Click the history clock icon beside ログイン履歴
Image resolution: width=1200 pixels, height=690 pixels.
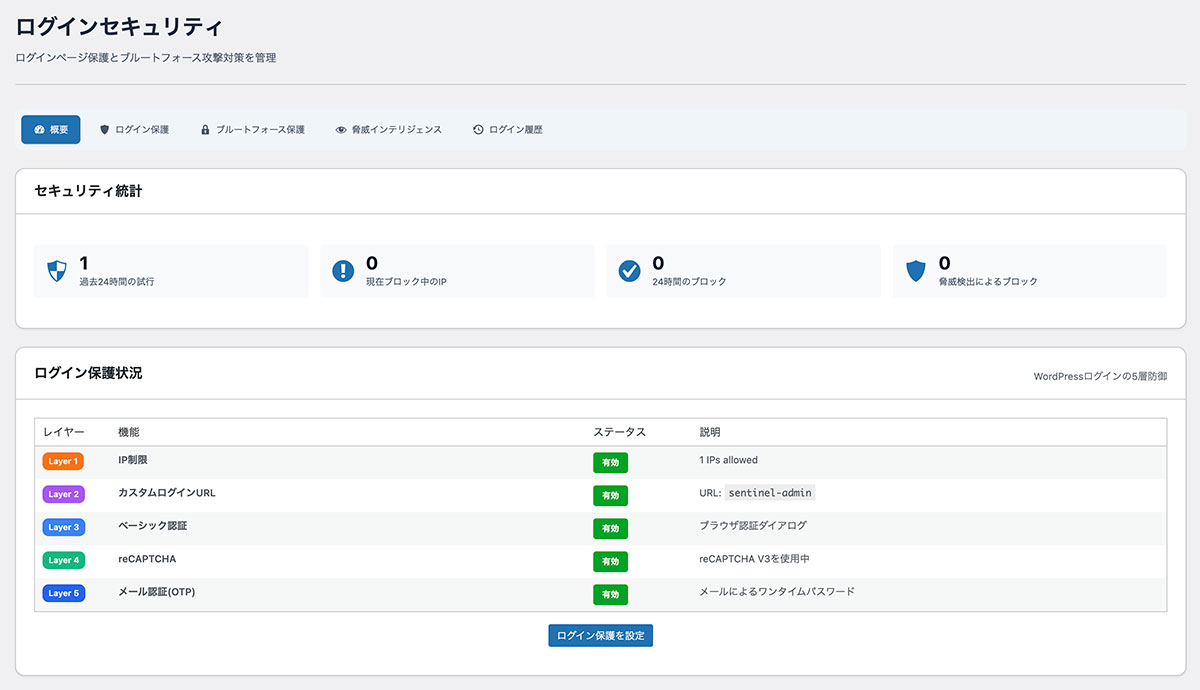pos(478,130)
